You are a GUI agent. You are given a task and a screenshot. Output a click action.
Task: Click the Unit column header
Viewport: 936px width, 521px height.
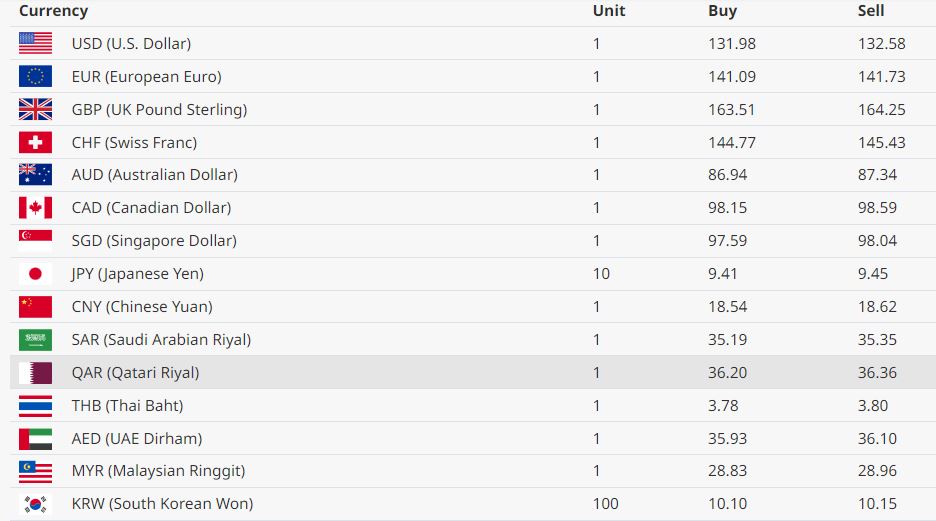pyautogui.click(x=609, y=11)
